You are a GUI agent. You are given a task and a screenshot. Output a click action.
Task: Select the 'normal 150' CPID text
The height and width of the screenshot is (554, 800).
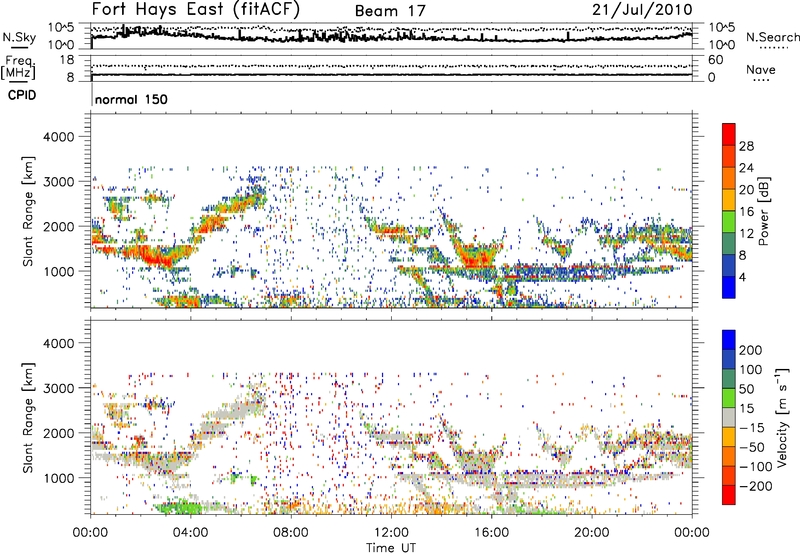click(131, 99)
